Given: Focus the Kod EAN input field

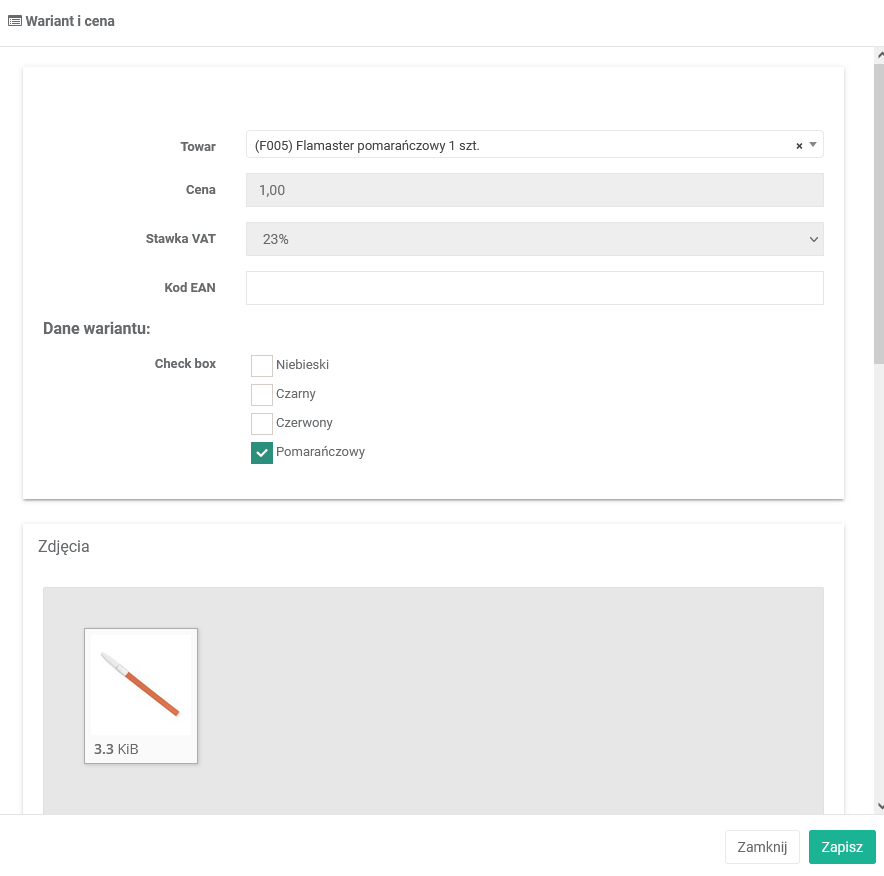Looking at the screenshot, I should click(x=534, y=288).
